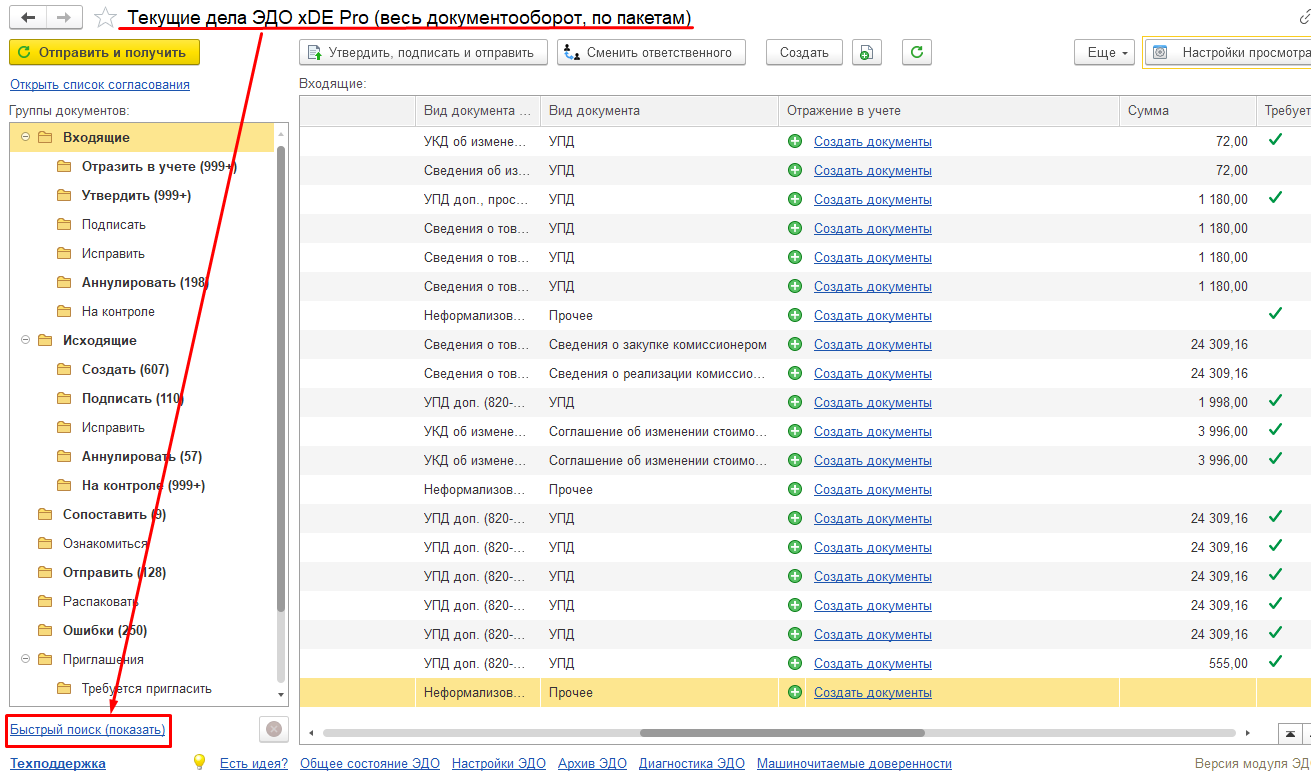Click the vertical scrollbar of document groups
The image size is (1311, 775).
(281, 378)
